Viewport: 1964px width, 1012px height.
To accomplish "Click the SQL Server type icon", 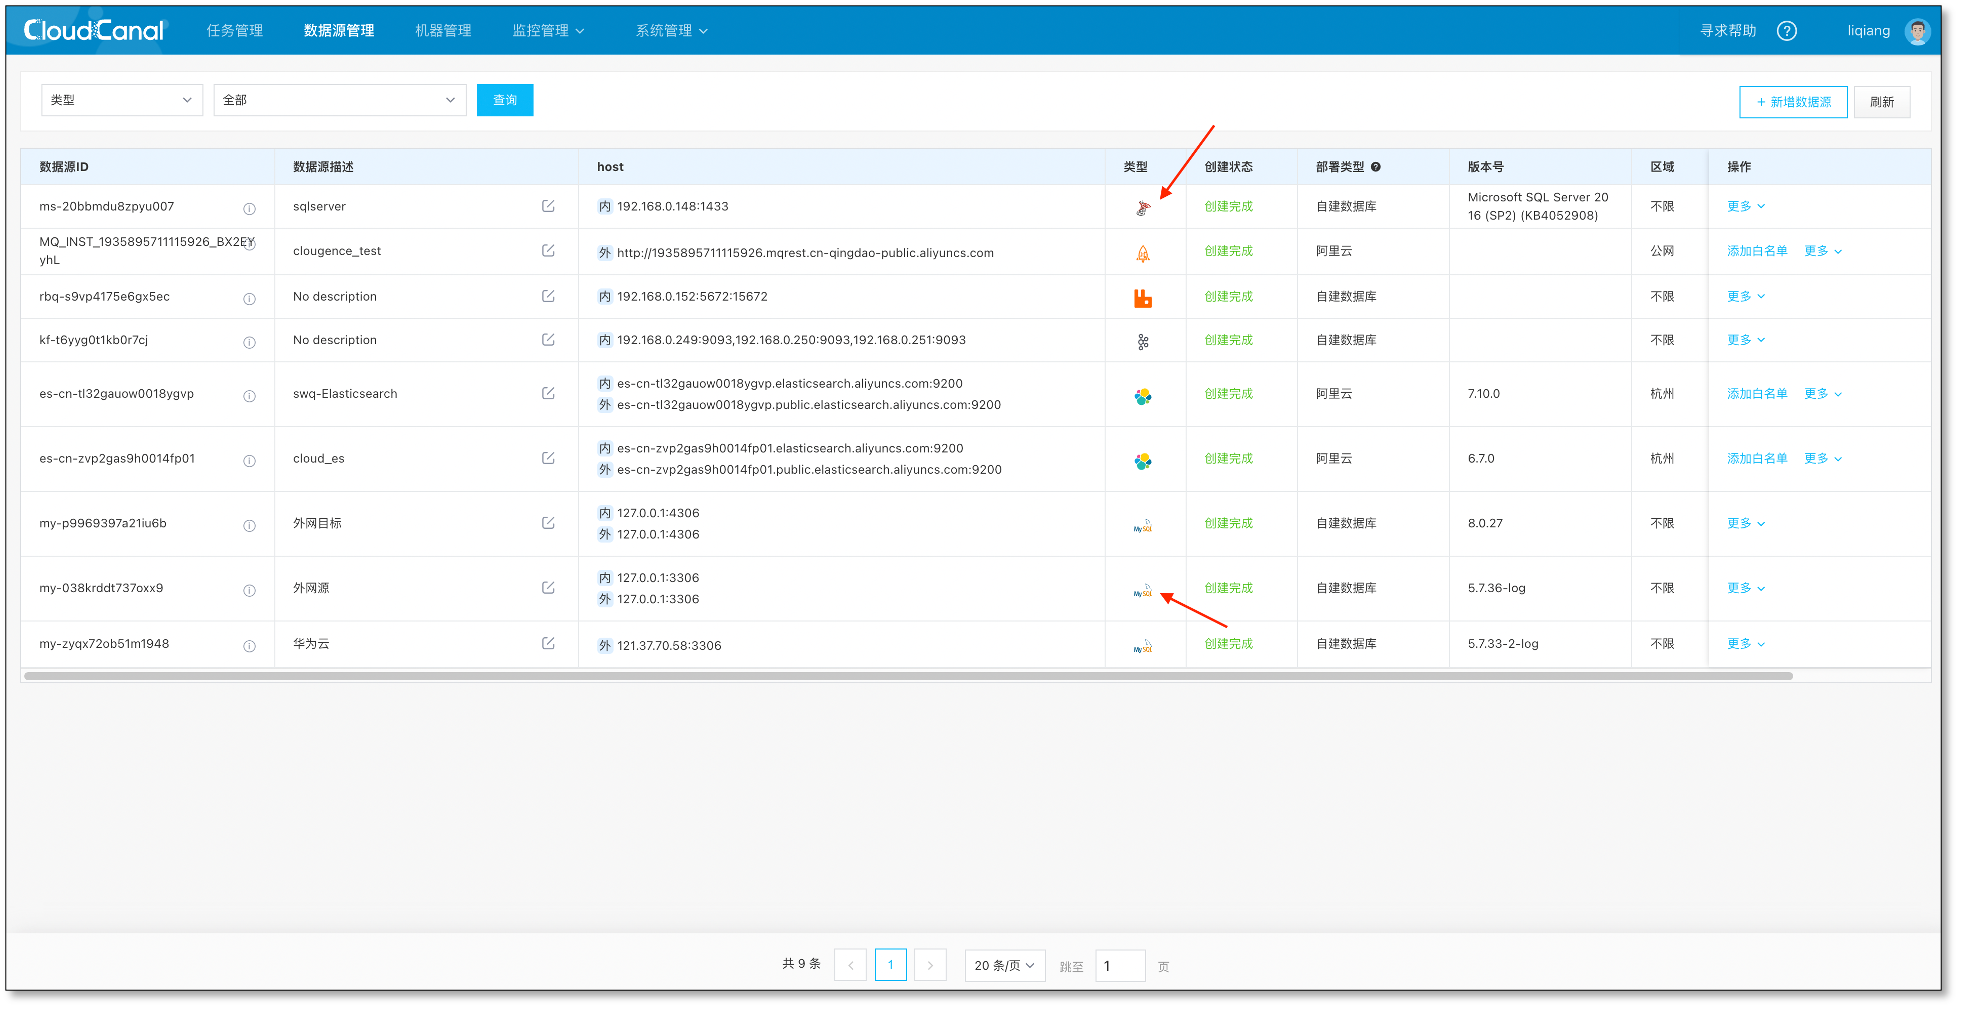I will pyautogui.click(x=1143, y=208).
